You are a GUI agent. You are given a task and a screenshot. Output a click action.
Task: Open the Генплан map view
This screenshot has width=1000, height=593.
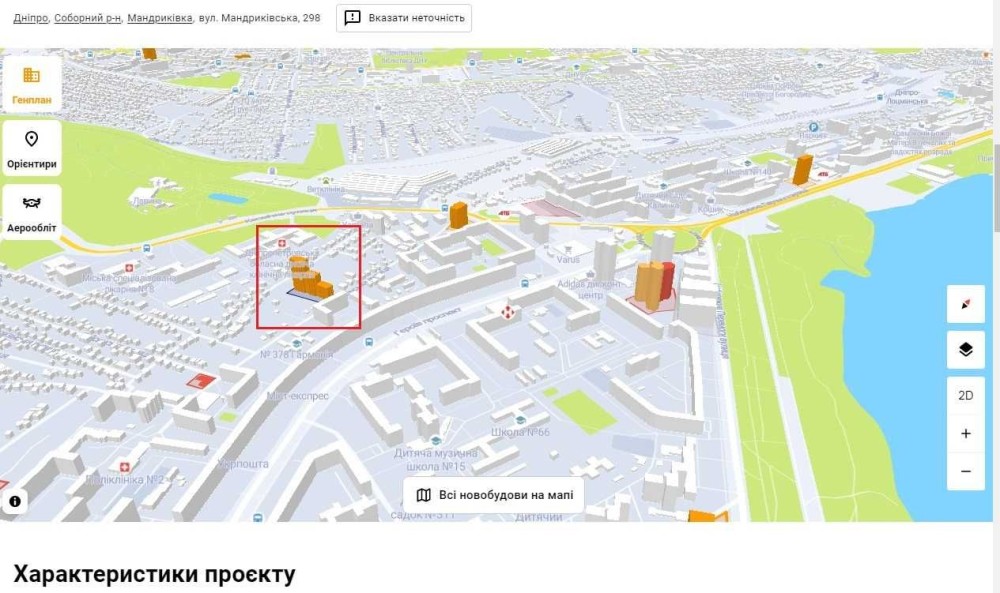click(x=31, y=83)
